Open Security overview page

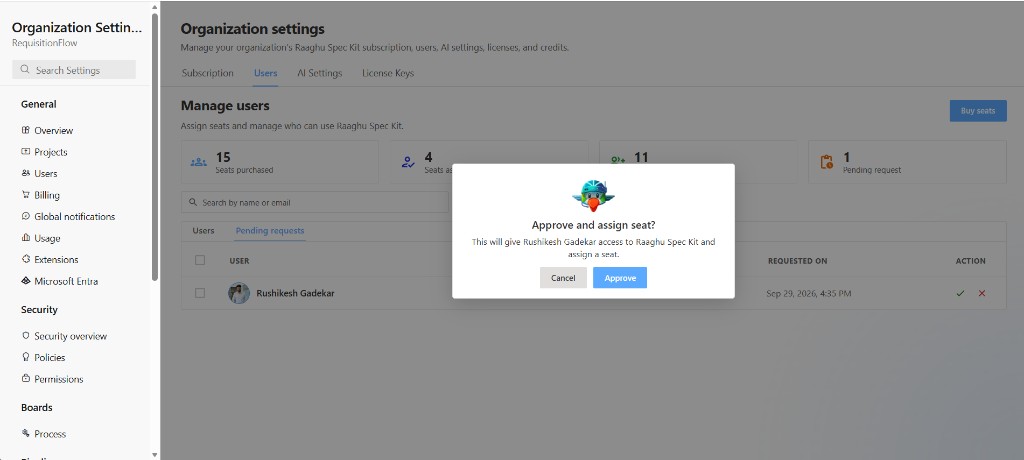(71, 337)
